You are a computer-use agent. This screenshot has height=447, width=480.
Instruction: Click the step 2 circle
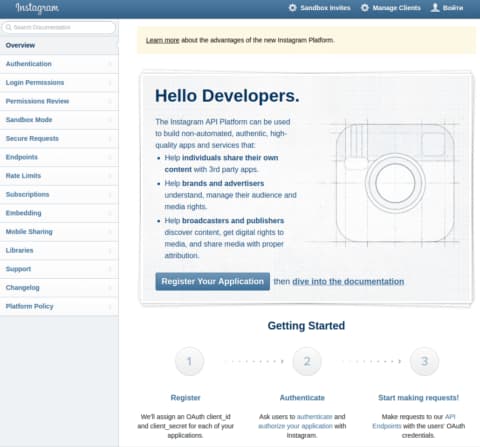pos(307,361)
